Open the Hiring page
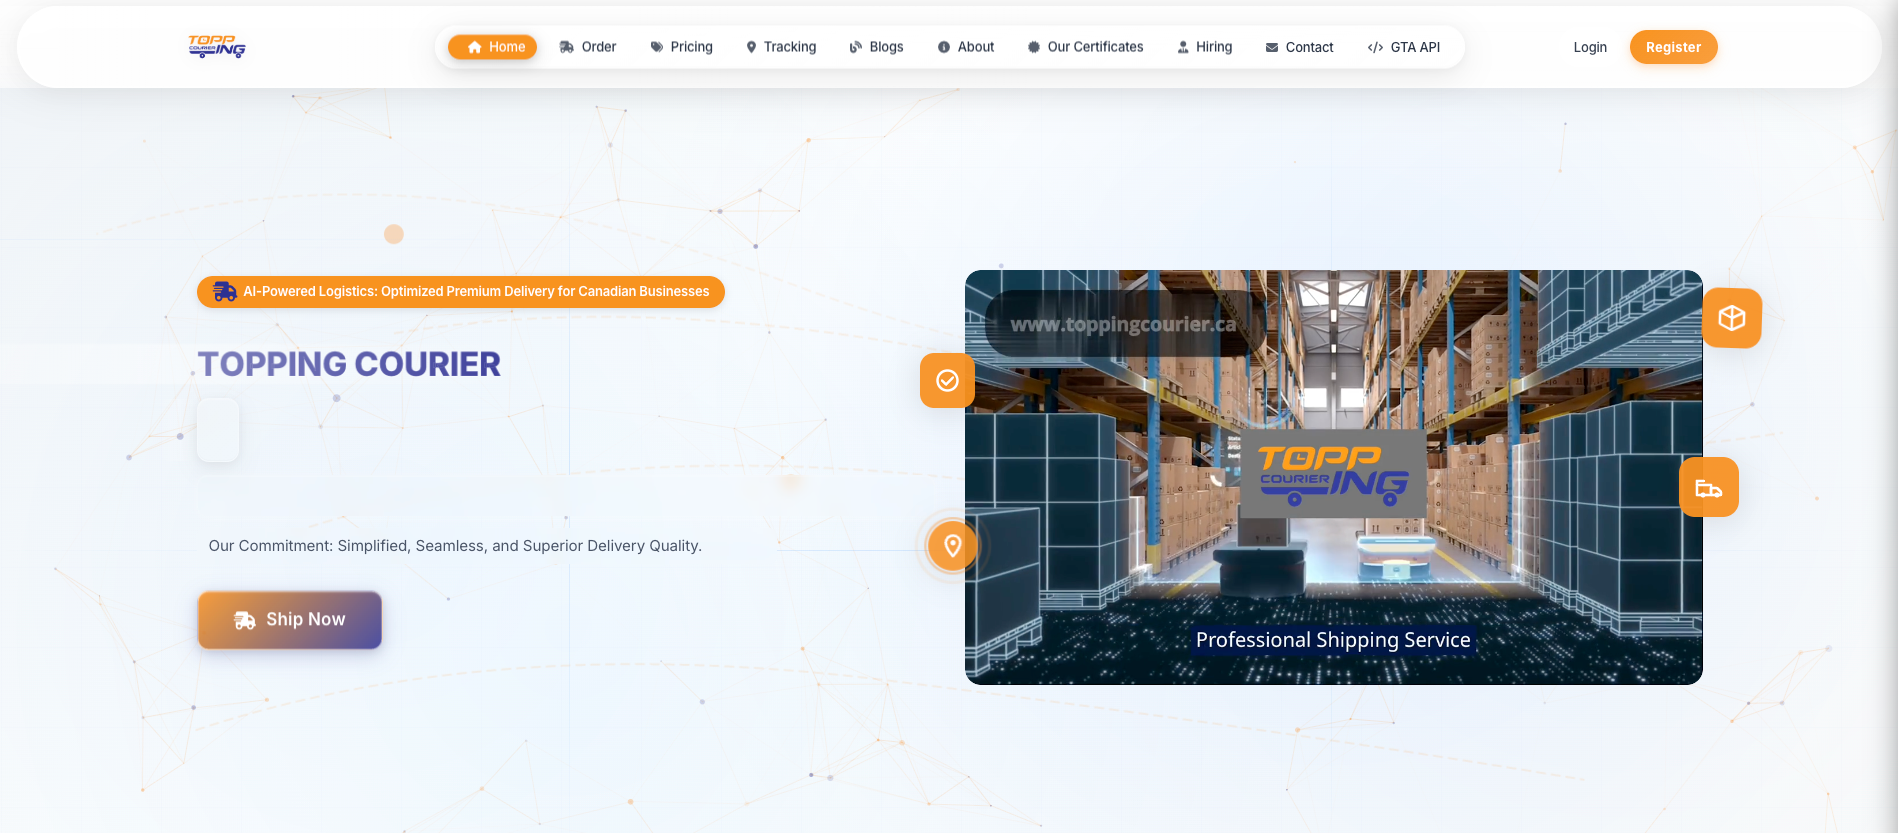1898x833 pixels. click(x=1204, y=47)
